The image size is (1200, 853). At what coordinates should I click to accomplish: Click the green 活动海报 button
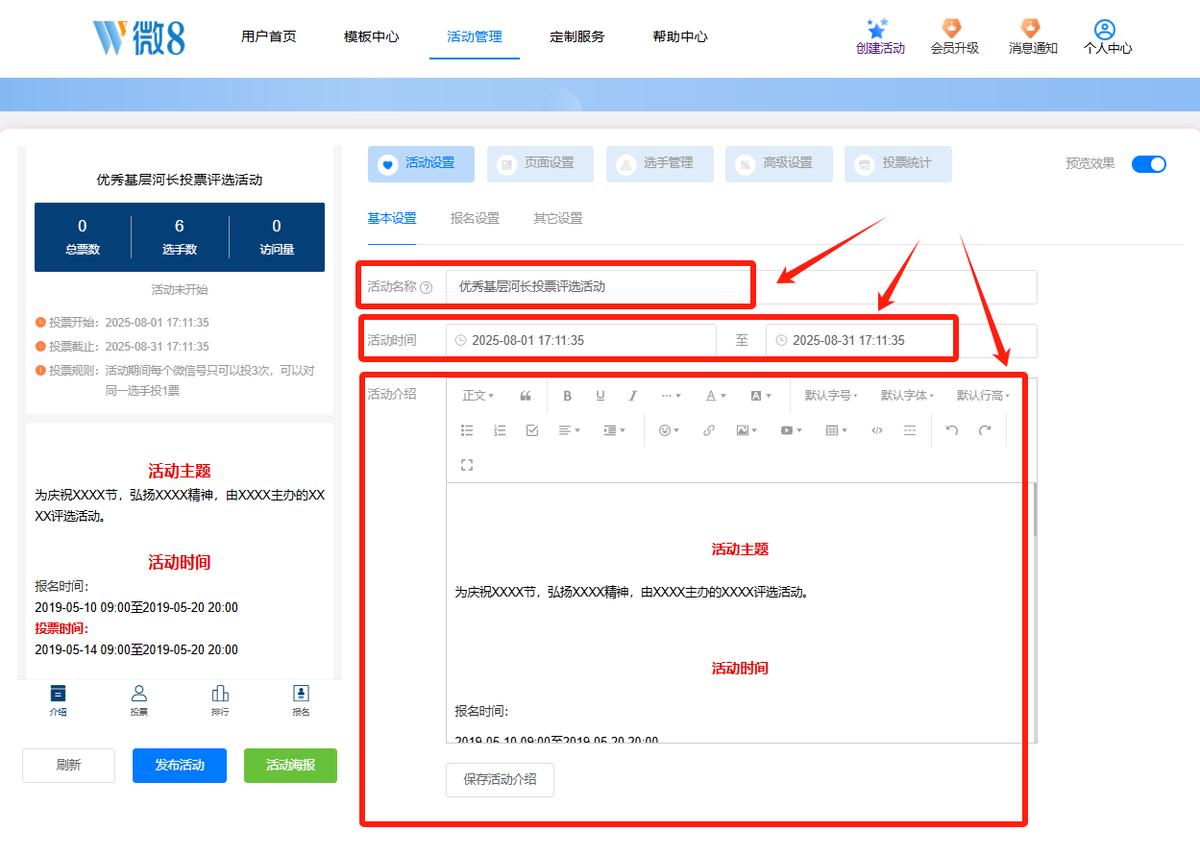point(290,766)
